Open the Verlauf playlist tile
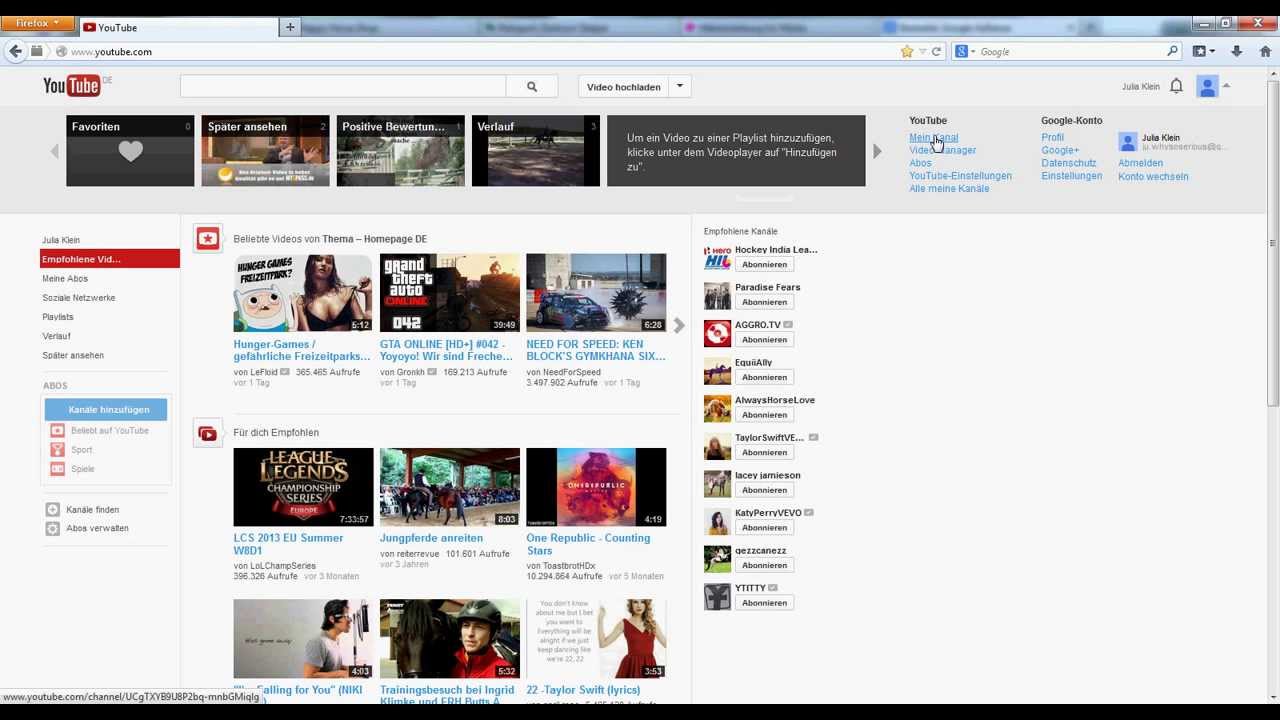 coord(536,151)
